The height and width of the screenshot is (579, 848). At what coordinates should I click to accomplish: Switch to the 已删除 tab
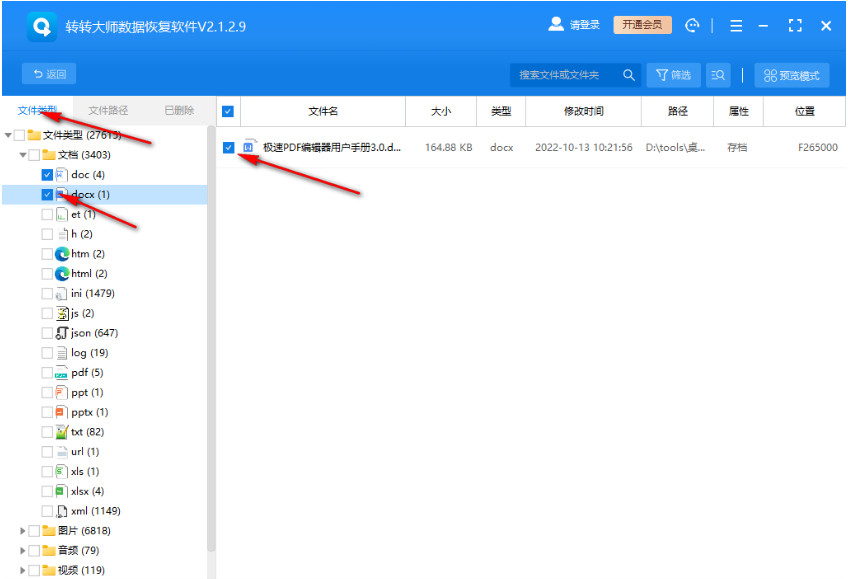[x=179, y=111]
